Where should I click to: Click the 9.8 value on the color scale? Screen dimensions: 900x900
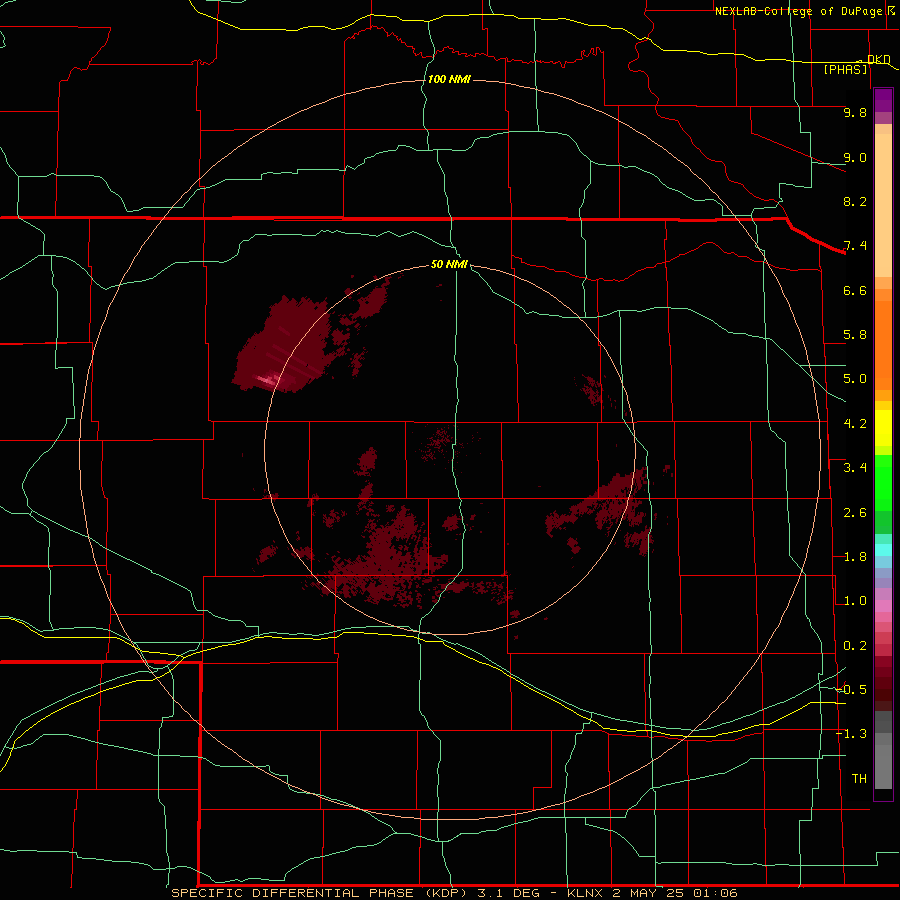[855, 112]
